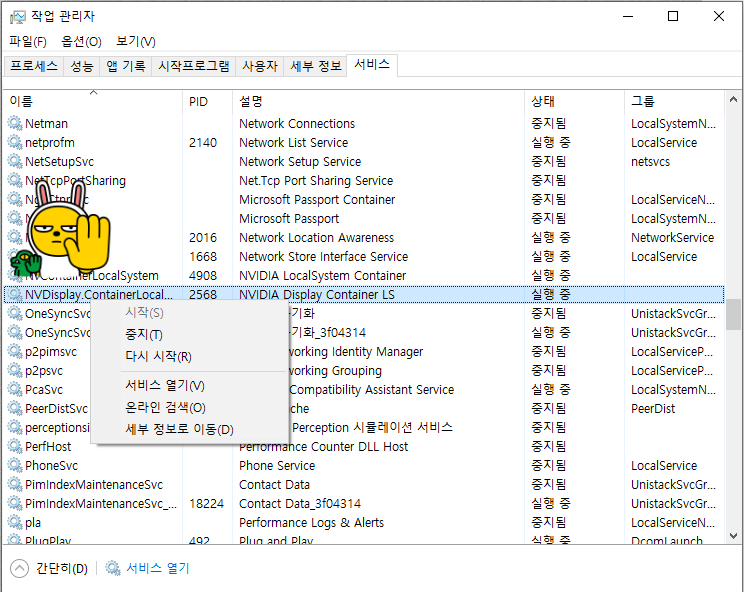Click the PerfHost service gear icon
This screenshot has width=744, height=592.
point(15,446)
